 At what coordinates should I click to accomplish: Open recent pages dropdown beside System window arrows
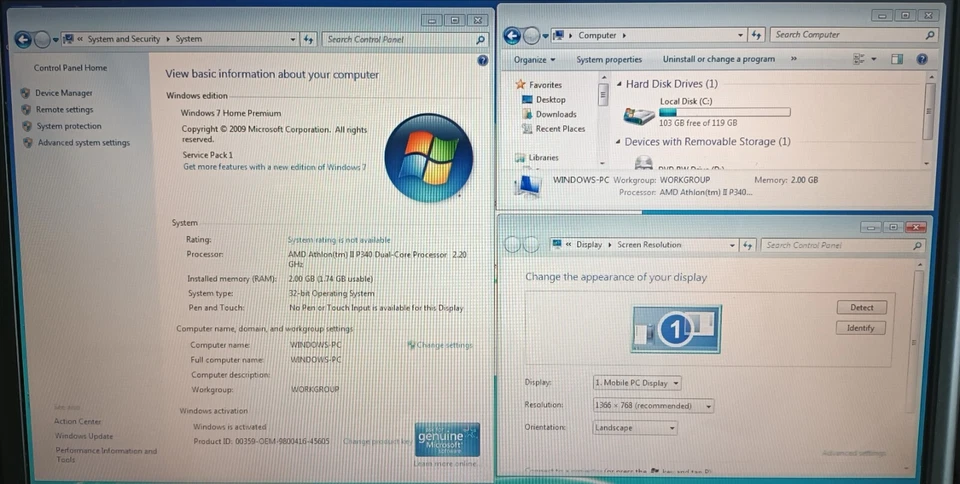[56, 40]
